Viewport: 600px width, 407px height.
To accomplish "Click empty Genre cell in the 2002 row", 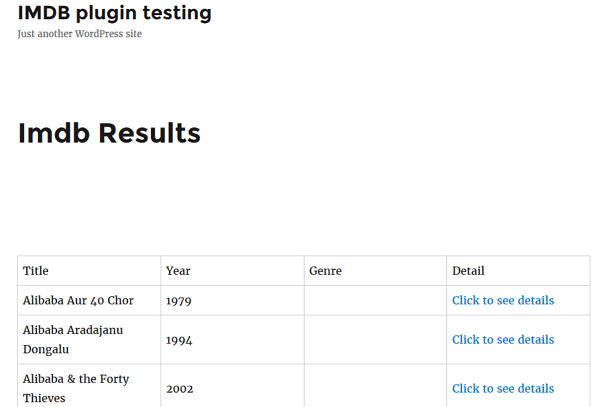I will coord(375,386).
